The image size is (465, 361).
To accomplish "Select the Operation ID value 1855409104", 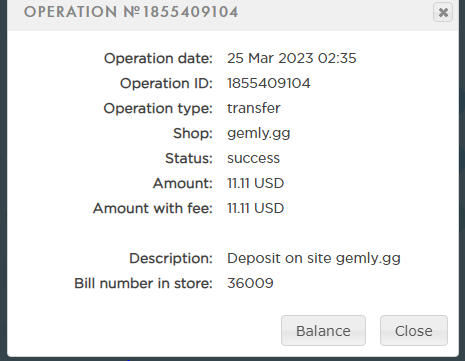I will coord(269,83).
